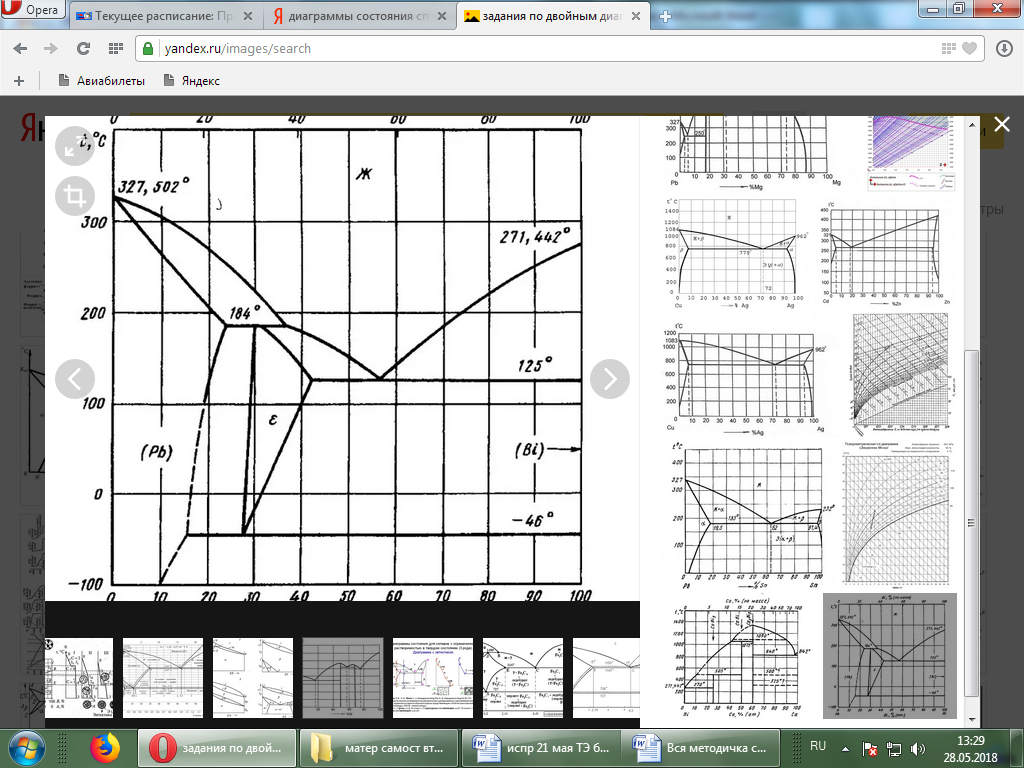
Task: Close the диаграммы состояния tab
Action: 442,16
